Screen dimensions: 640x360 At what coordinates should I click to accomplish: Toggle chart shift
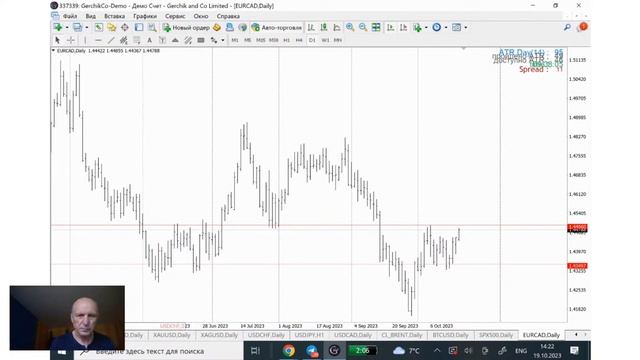(404, 27)
